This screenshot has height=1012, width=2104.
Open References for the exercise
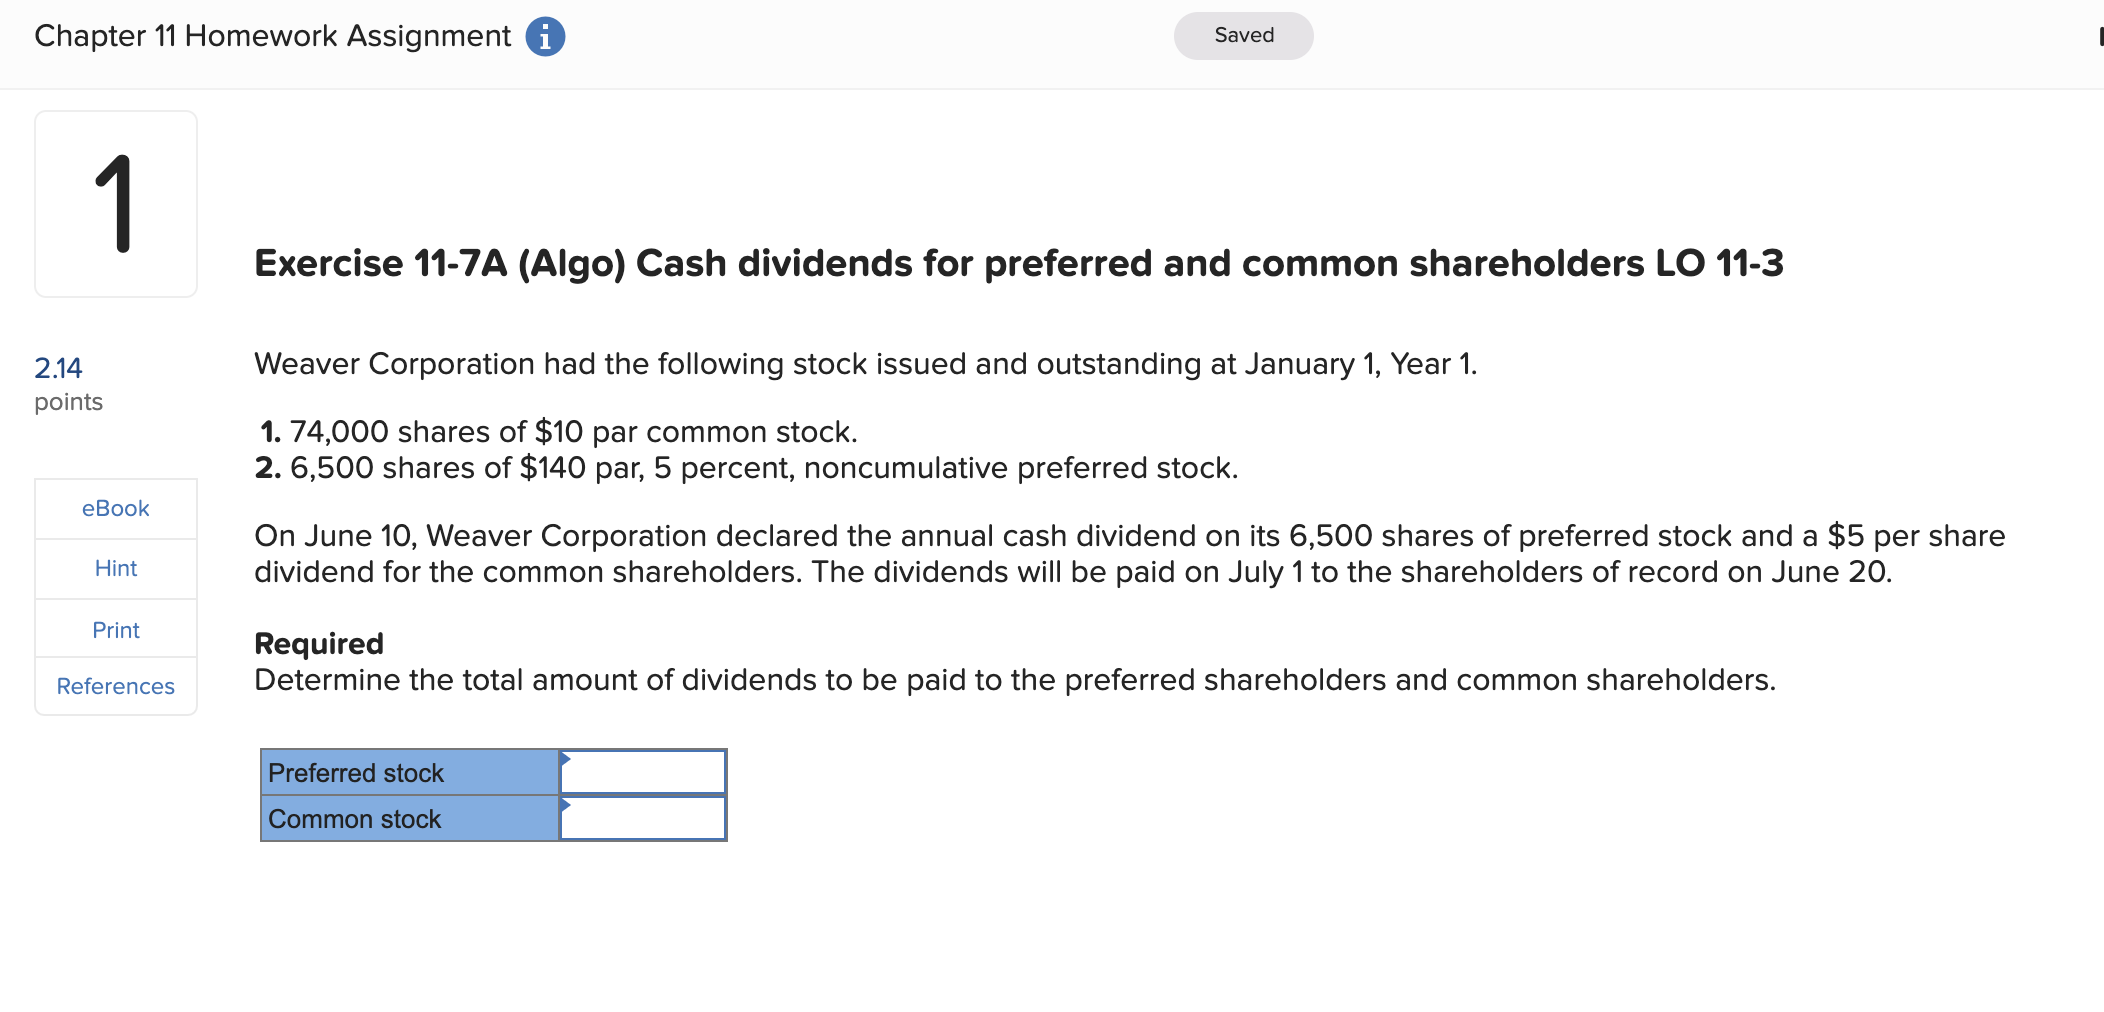pos(116,686)
